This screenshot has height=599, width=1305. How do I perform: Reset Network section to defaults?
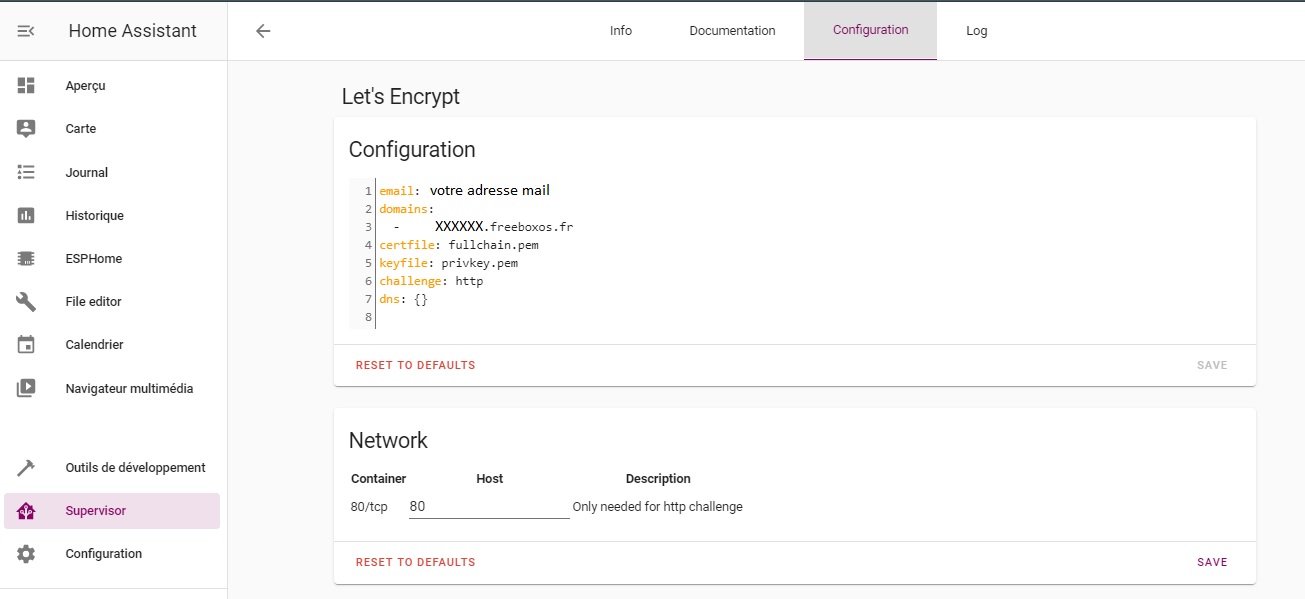pyautogui.click(x=415, y=562)
